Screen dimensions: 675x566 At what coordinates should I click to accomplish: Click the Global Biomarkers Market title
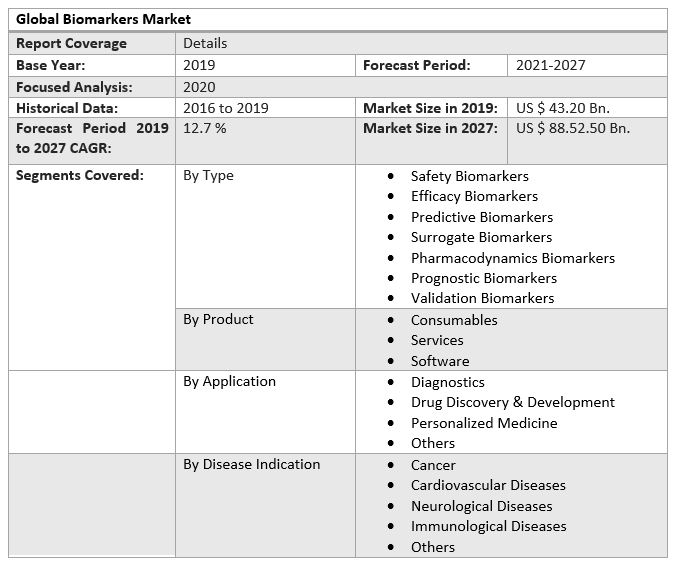coord(103,20)
